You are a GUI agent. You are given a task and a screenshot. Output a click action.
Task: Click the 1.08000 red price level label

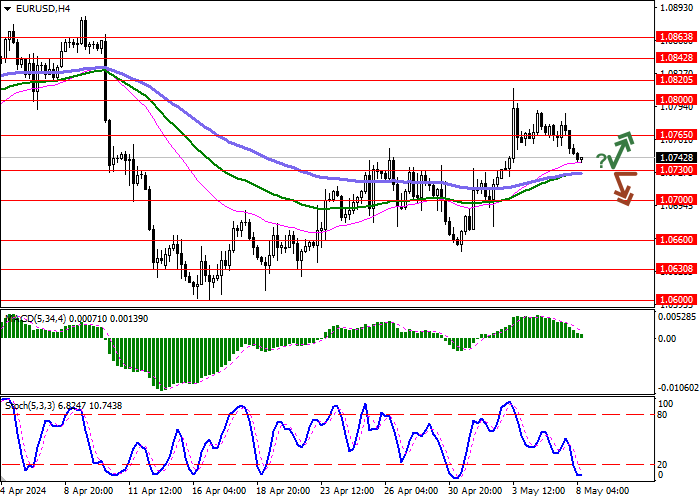677,100
